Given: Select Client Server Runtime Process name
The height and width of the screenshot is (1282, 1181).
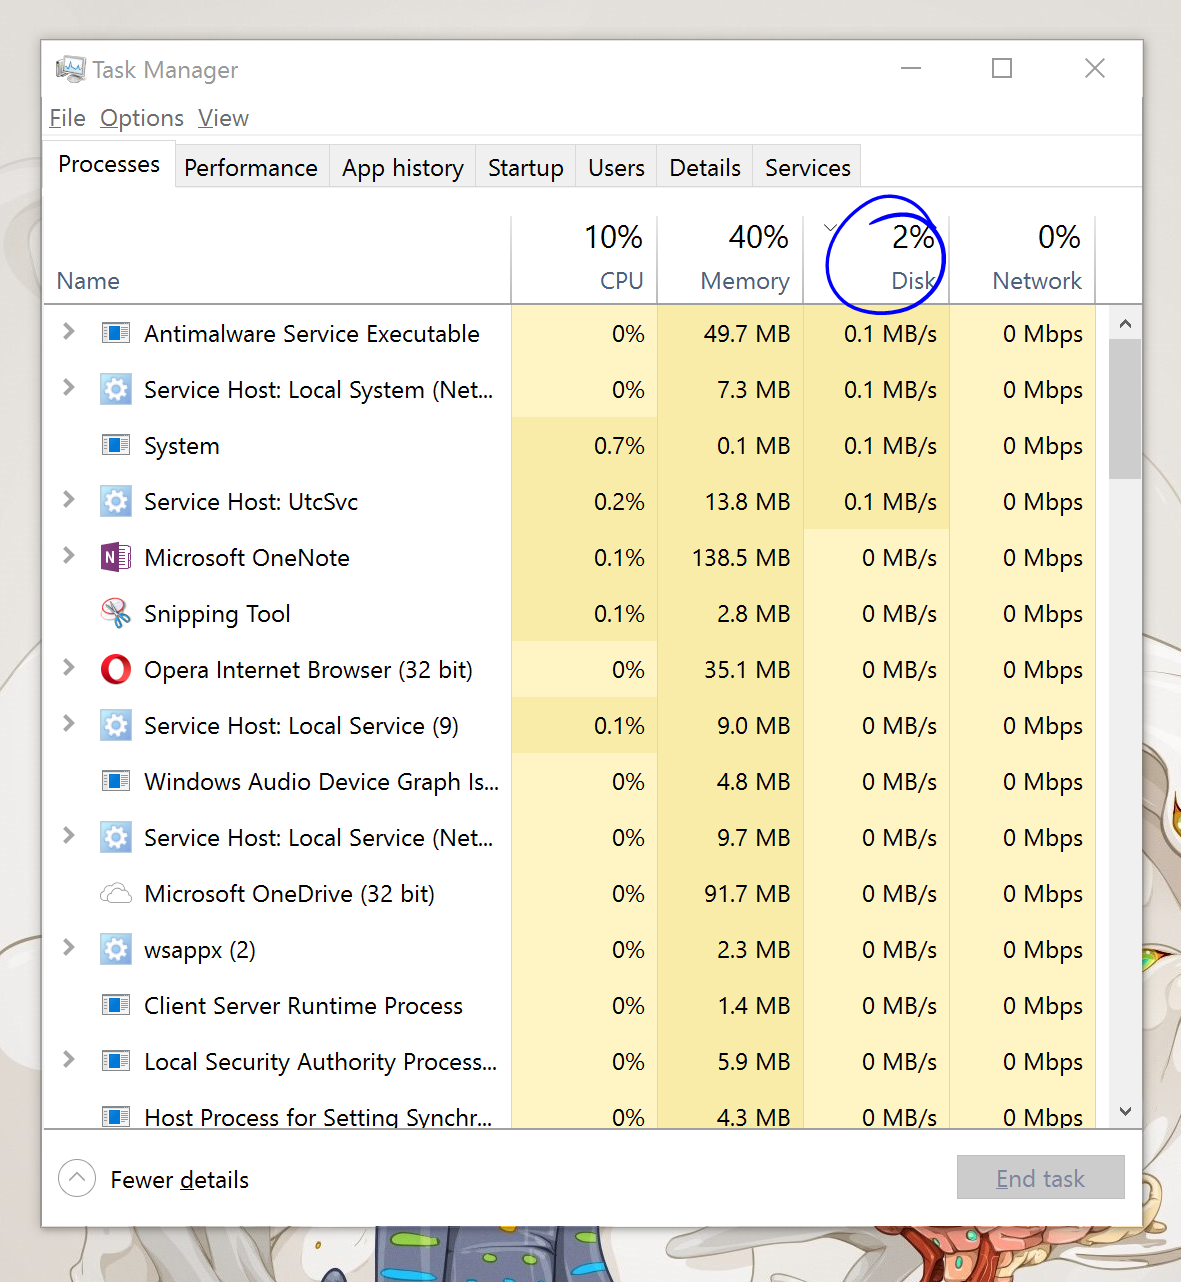Looking at the screenshot, I should tap(303, 1006).
